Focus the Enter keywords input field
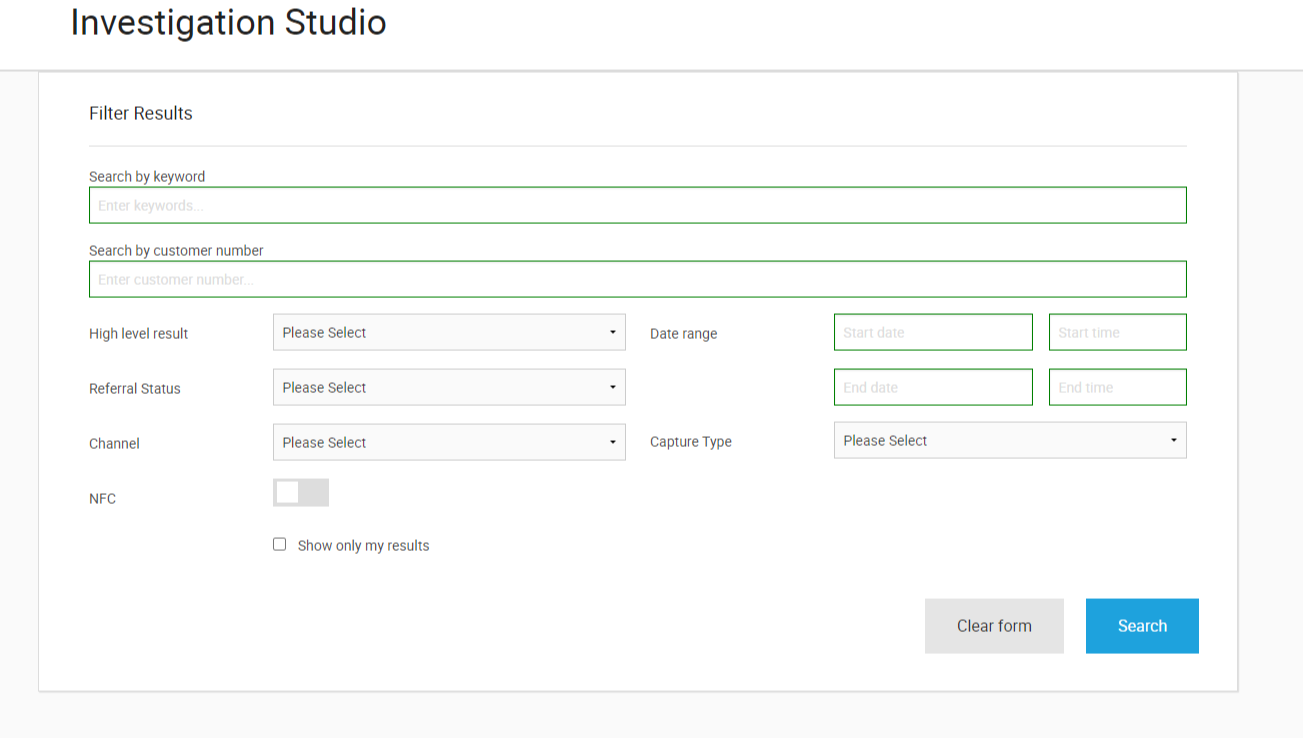The height and width of the screenshot is (738, 1303). (x=637, y=206)
